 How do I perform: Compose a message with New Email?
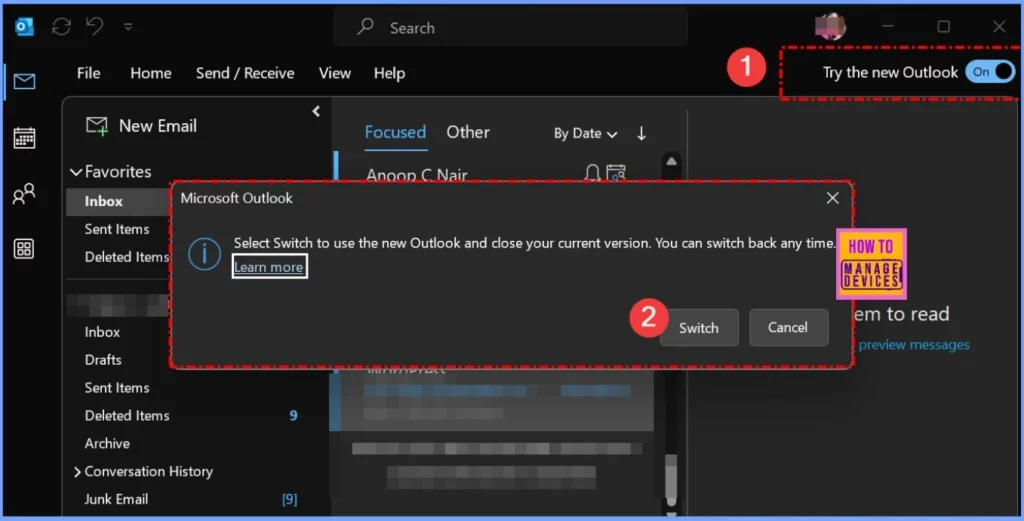[x=142, y=126]
